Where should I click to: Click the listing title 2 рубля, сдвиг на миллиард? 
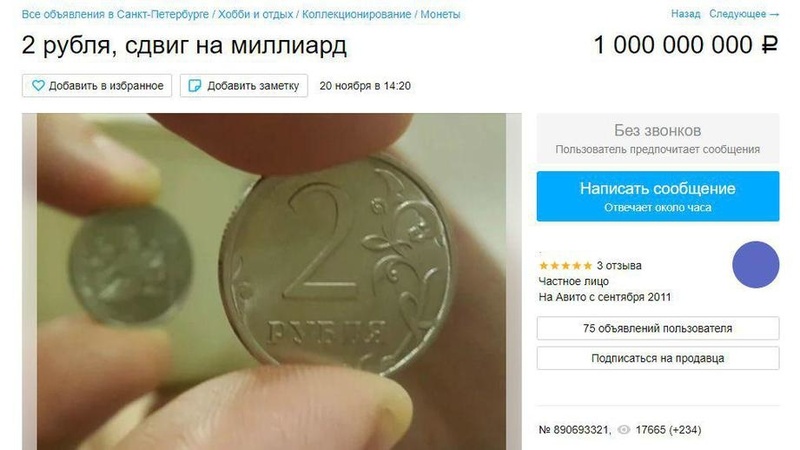(184, 45)
